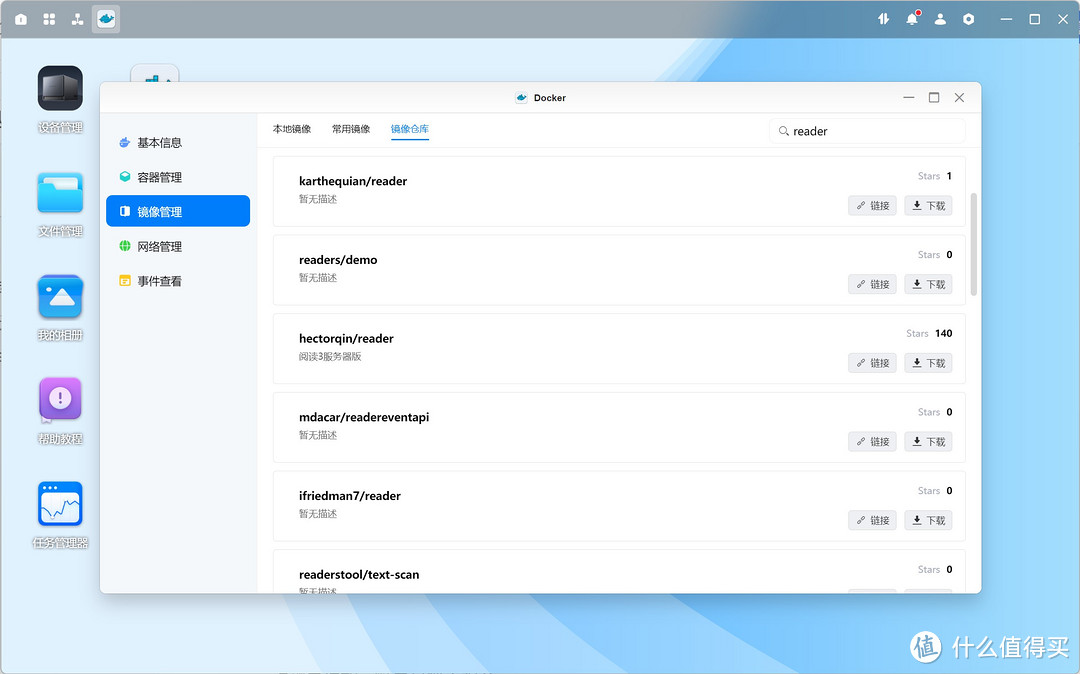
Task: Close the Docker window
Action: pyautogui.click(x=959, y=98)
